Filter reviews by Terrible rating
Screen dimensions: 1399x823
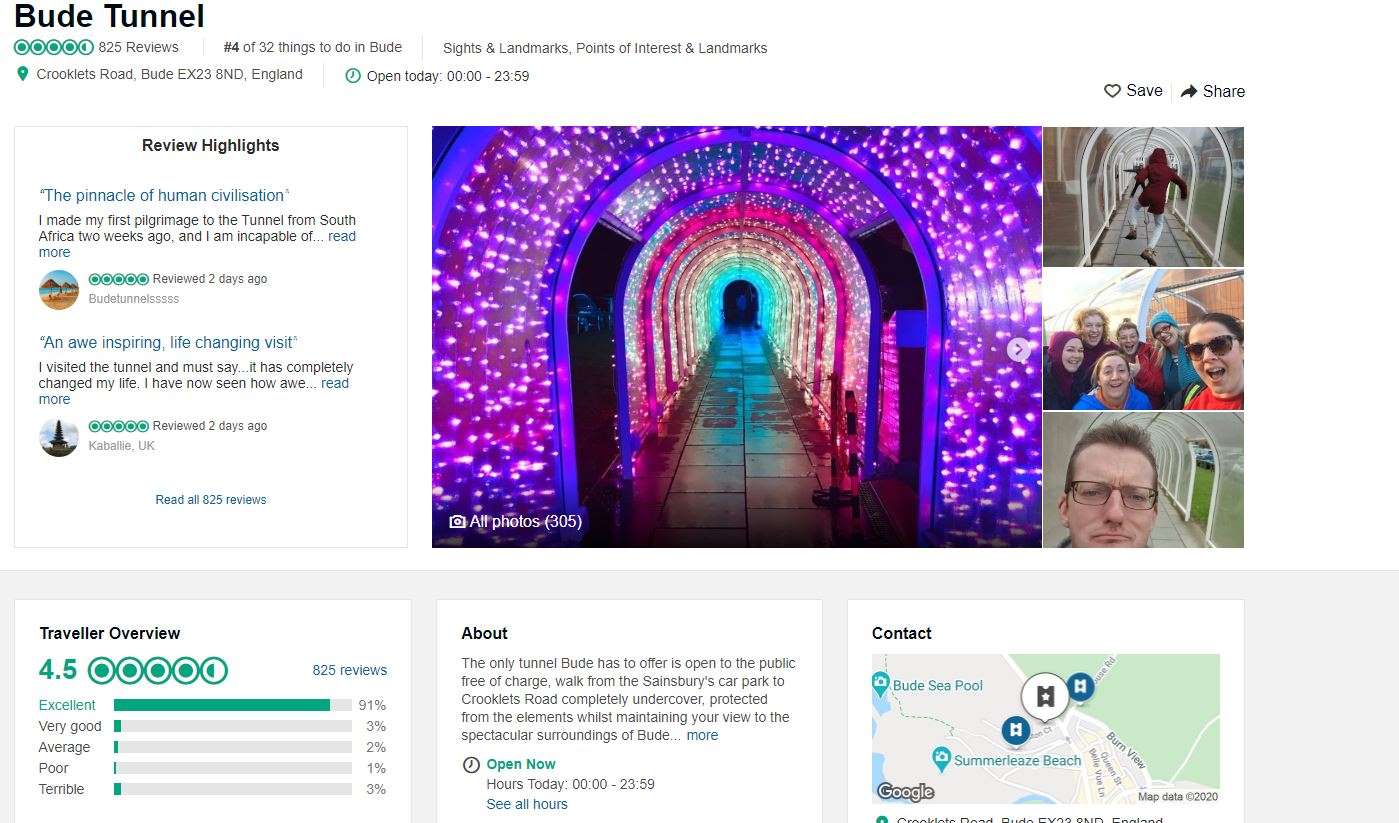62,789
